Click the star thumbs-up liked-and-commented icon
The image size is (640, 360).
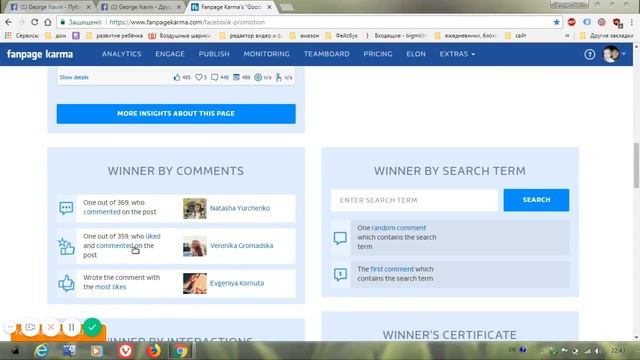pyautogui.click(x=66, y=246)
